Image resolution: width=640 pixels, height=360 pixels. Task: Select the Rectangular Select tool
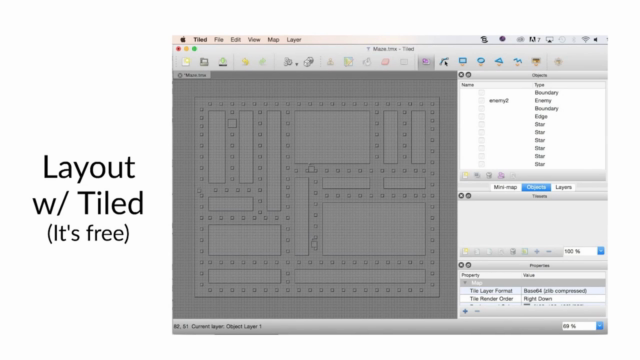[x=404, y=62]
